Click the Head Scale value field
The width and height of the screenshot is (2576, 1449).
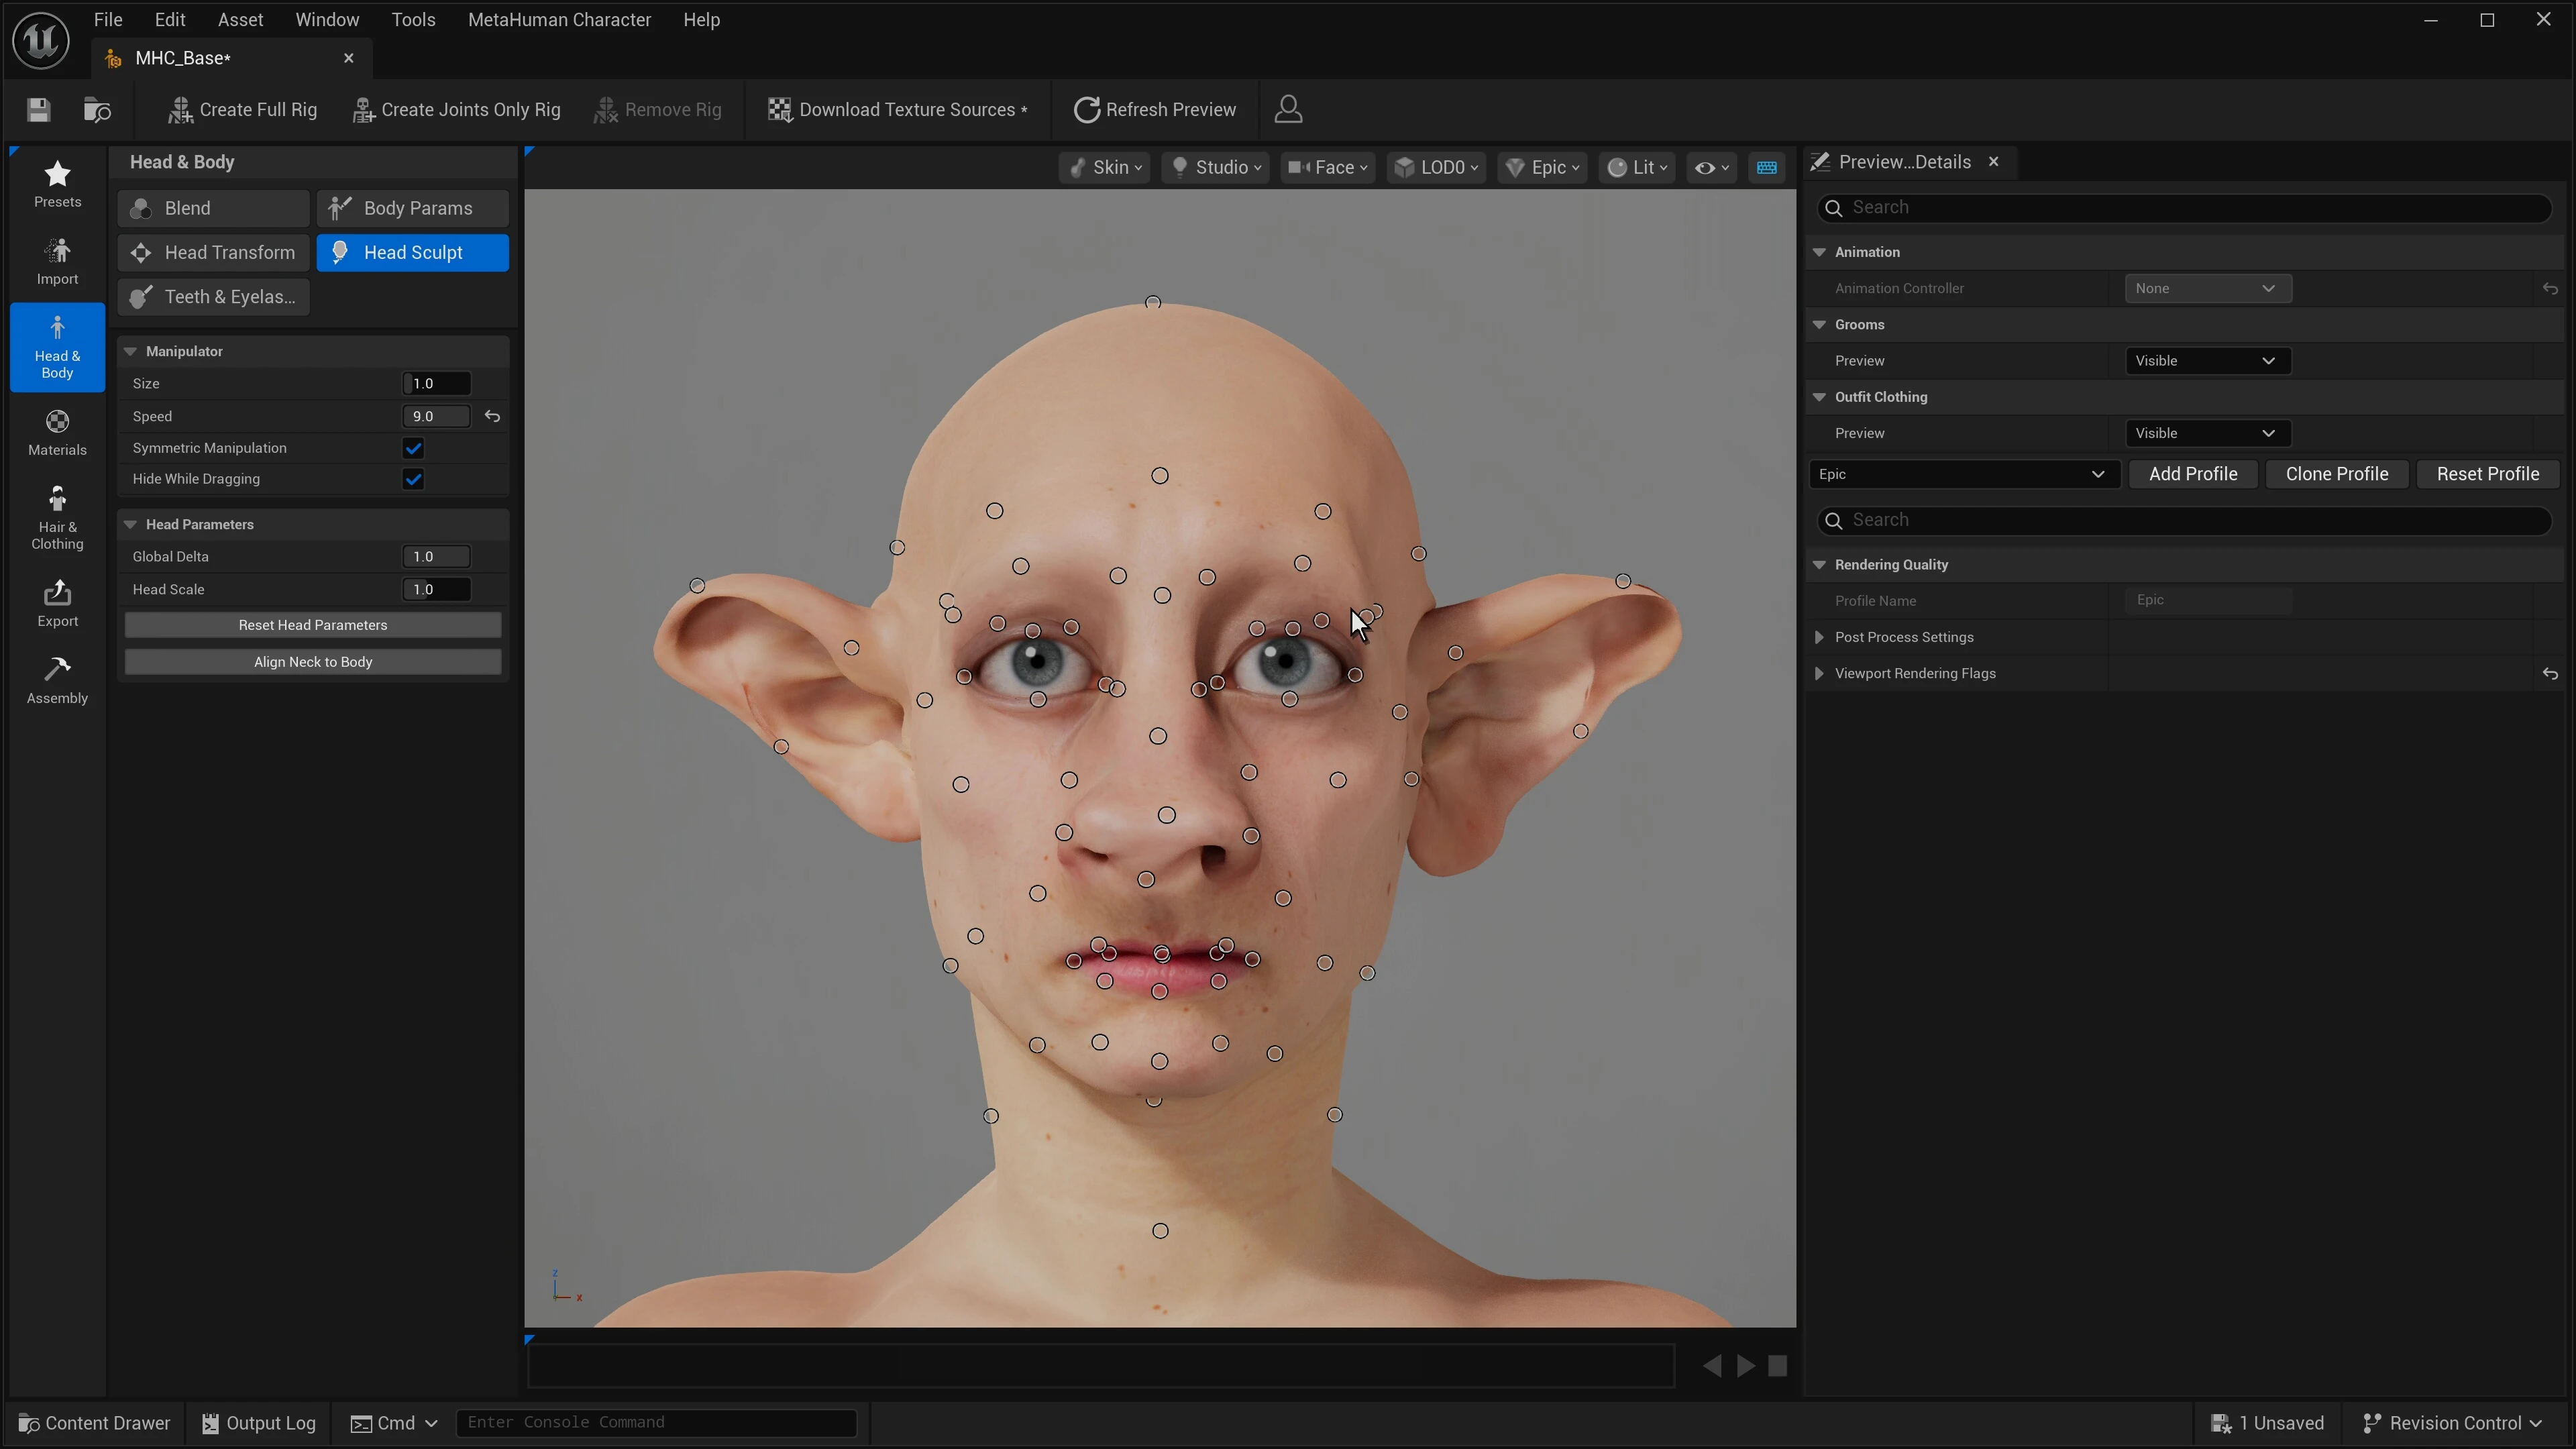[x=437, y=590]
